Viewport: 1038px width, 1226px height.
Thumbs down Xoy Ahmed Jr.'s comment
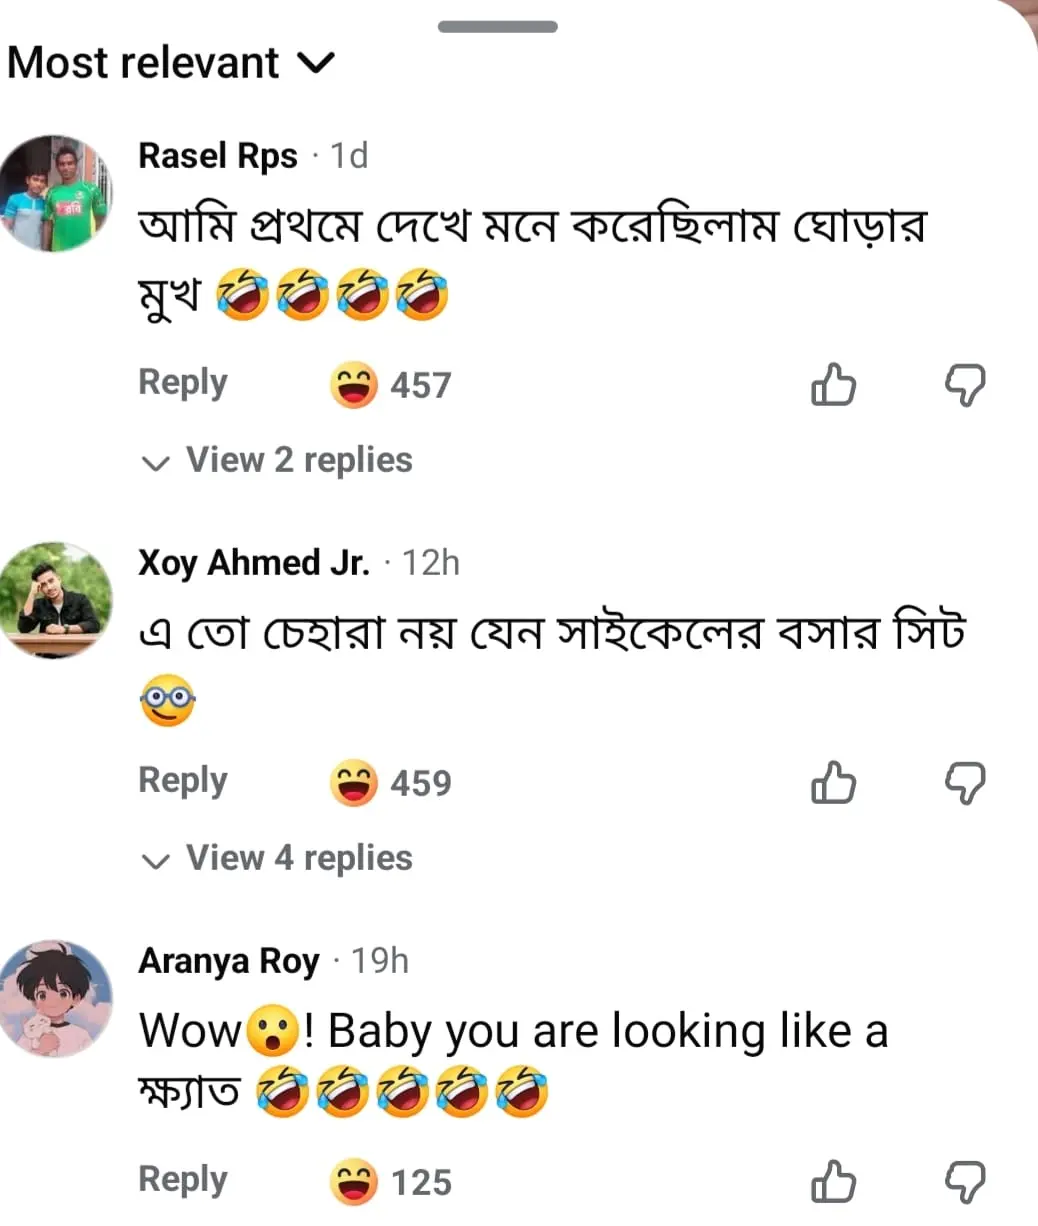[x=966, y=783]
